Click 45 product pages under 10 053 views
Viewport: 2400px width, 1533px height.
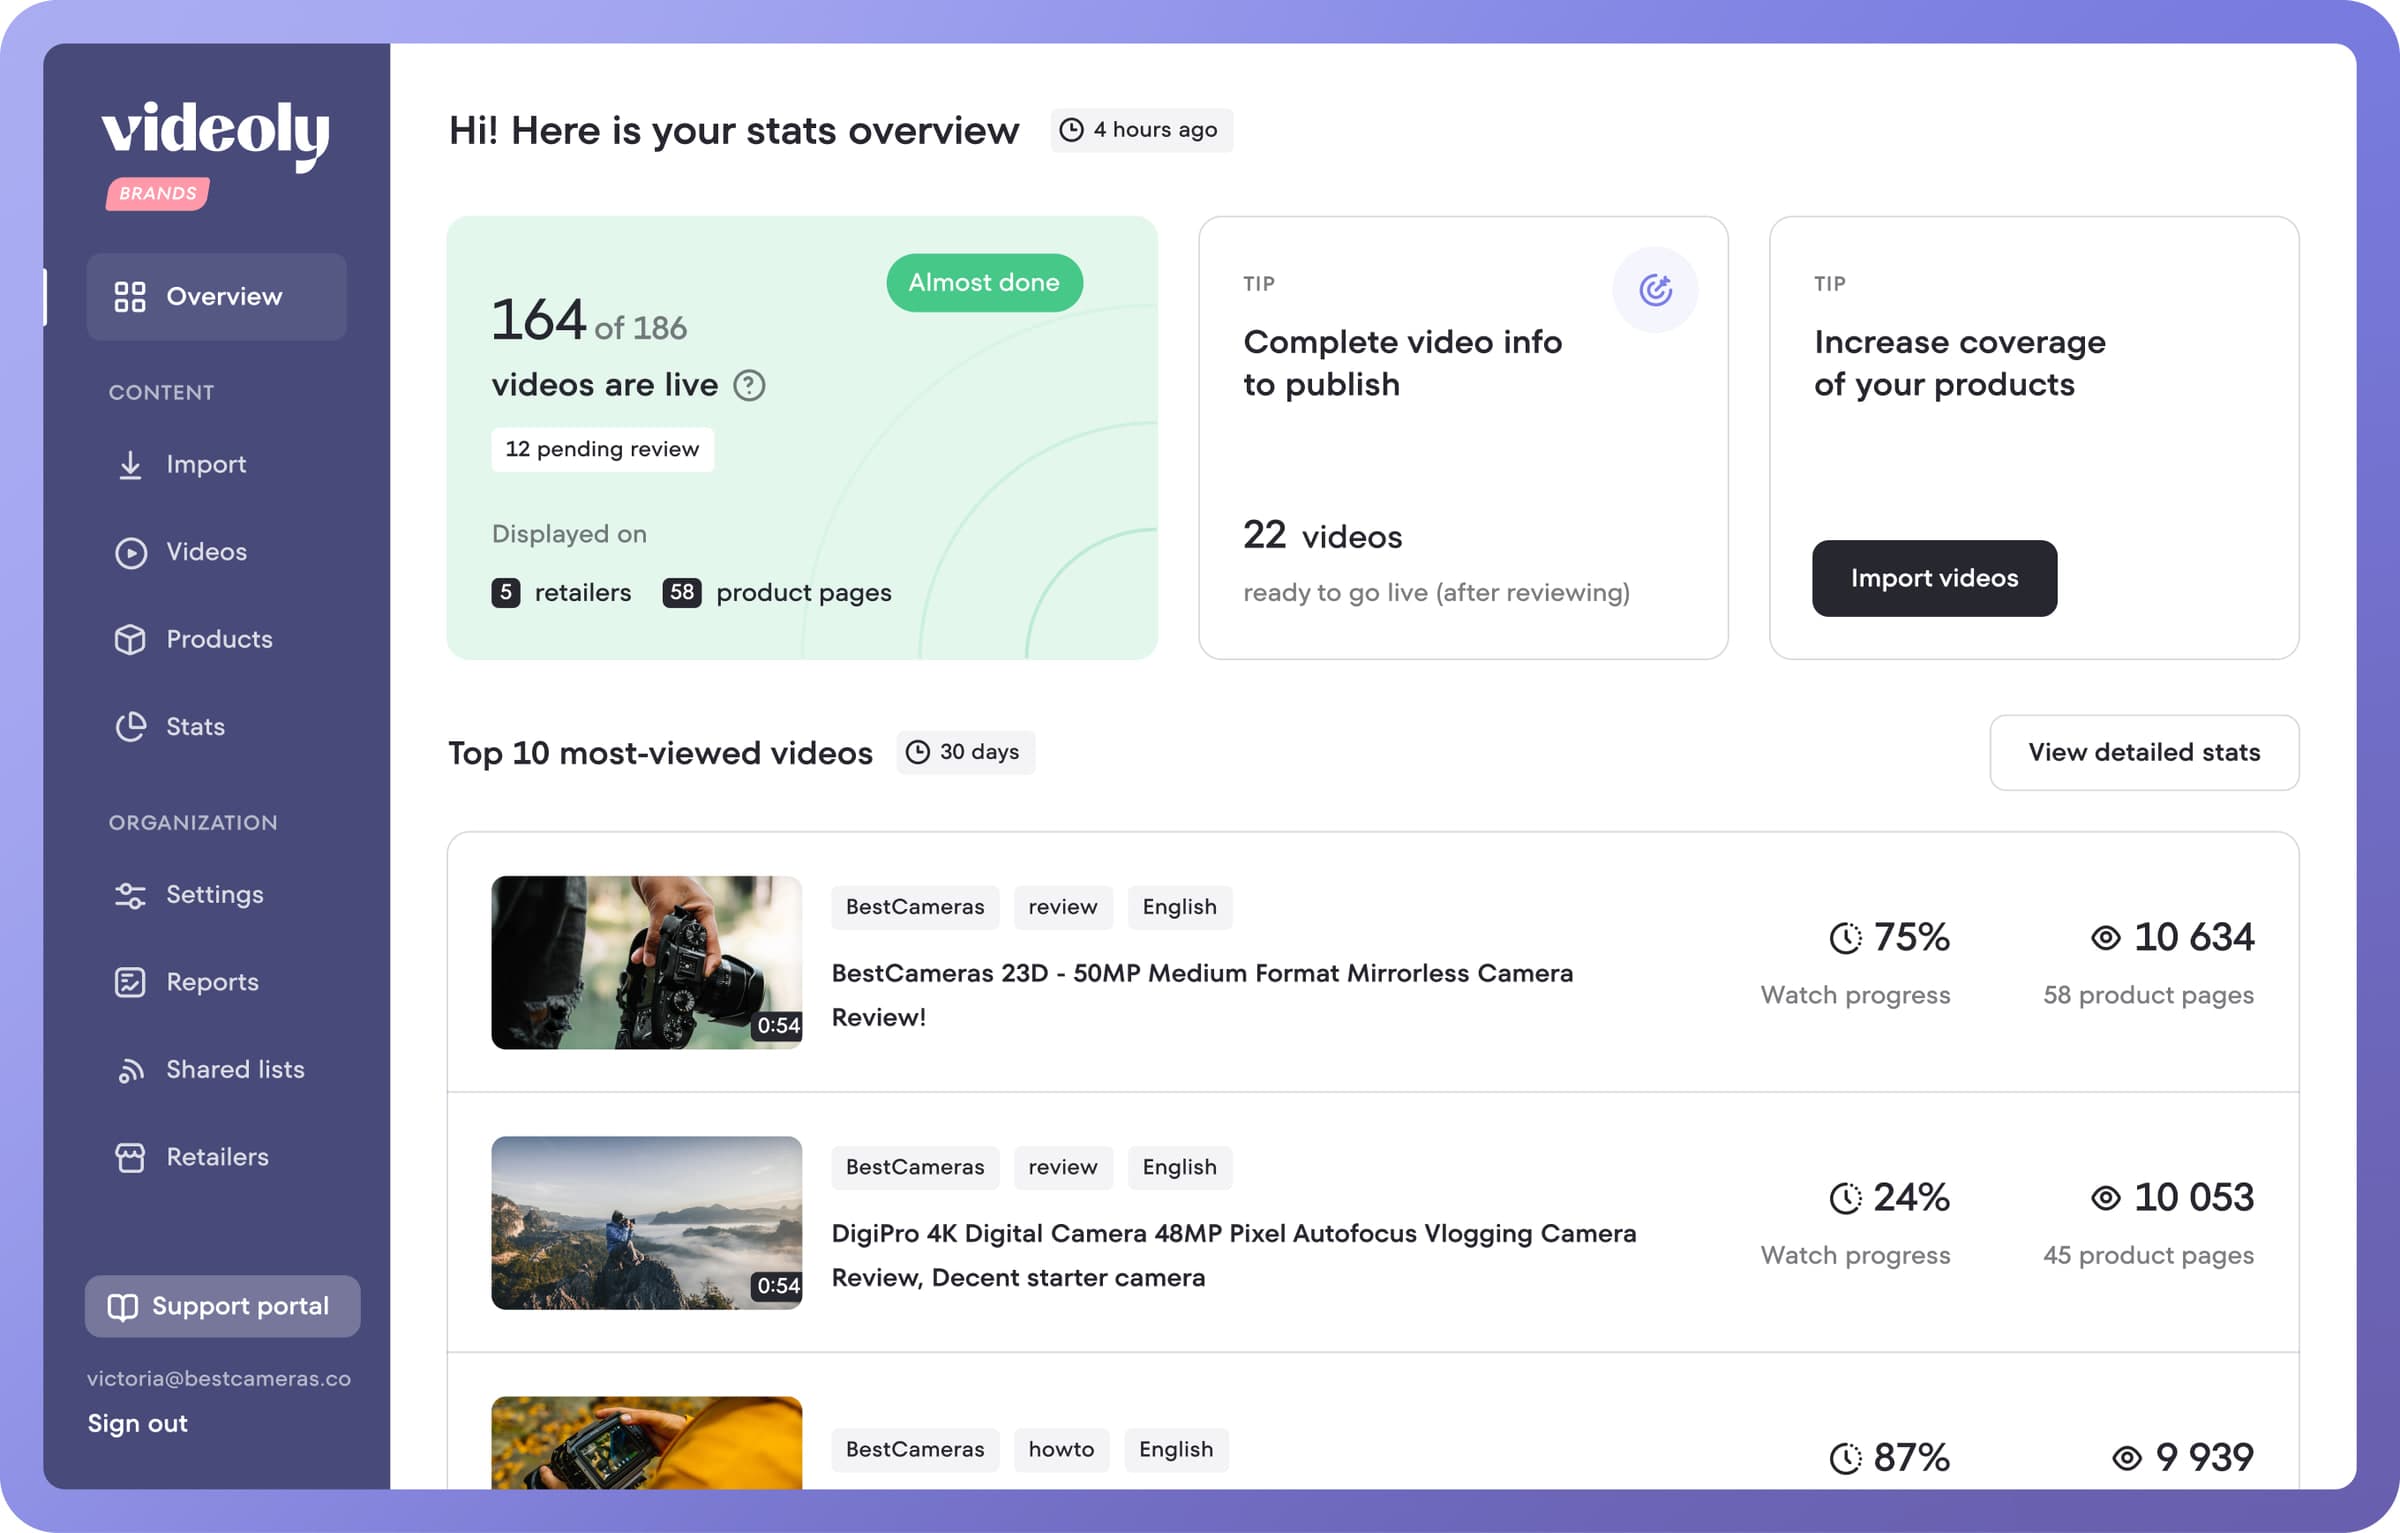click(2148, 1255)
